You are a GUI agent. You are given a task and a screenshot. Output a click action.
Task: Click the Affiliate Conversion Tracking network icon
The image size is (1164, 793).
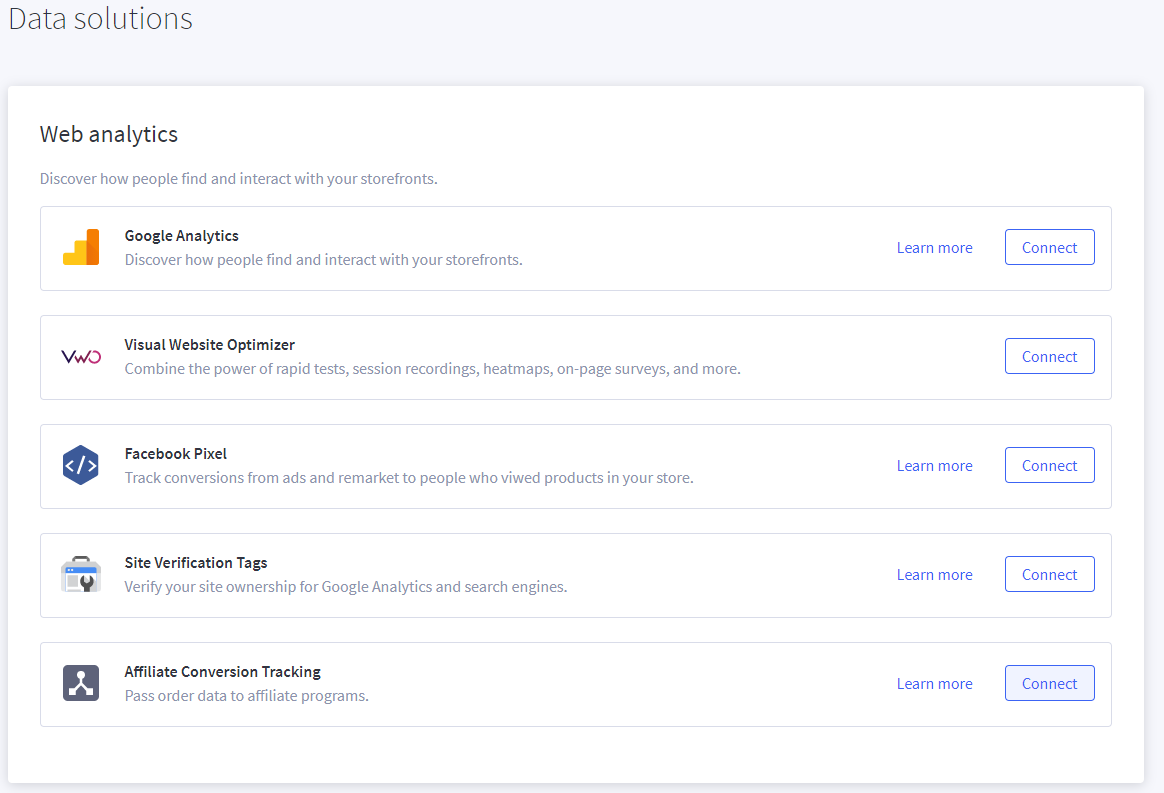pyautogui.click(x=81, y=684)
